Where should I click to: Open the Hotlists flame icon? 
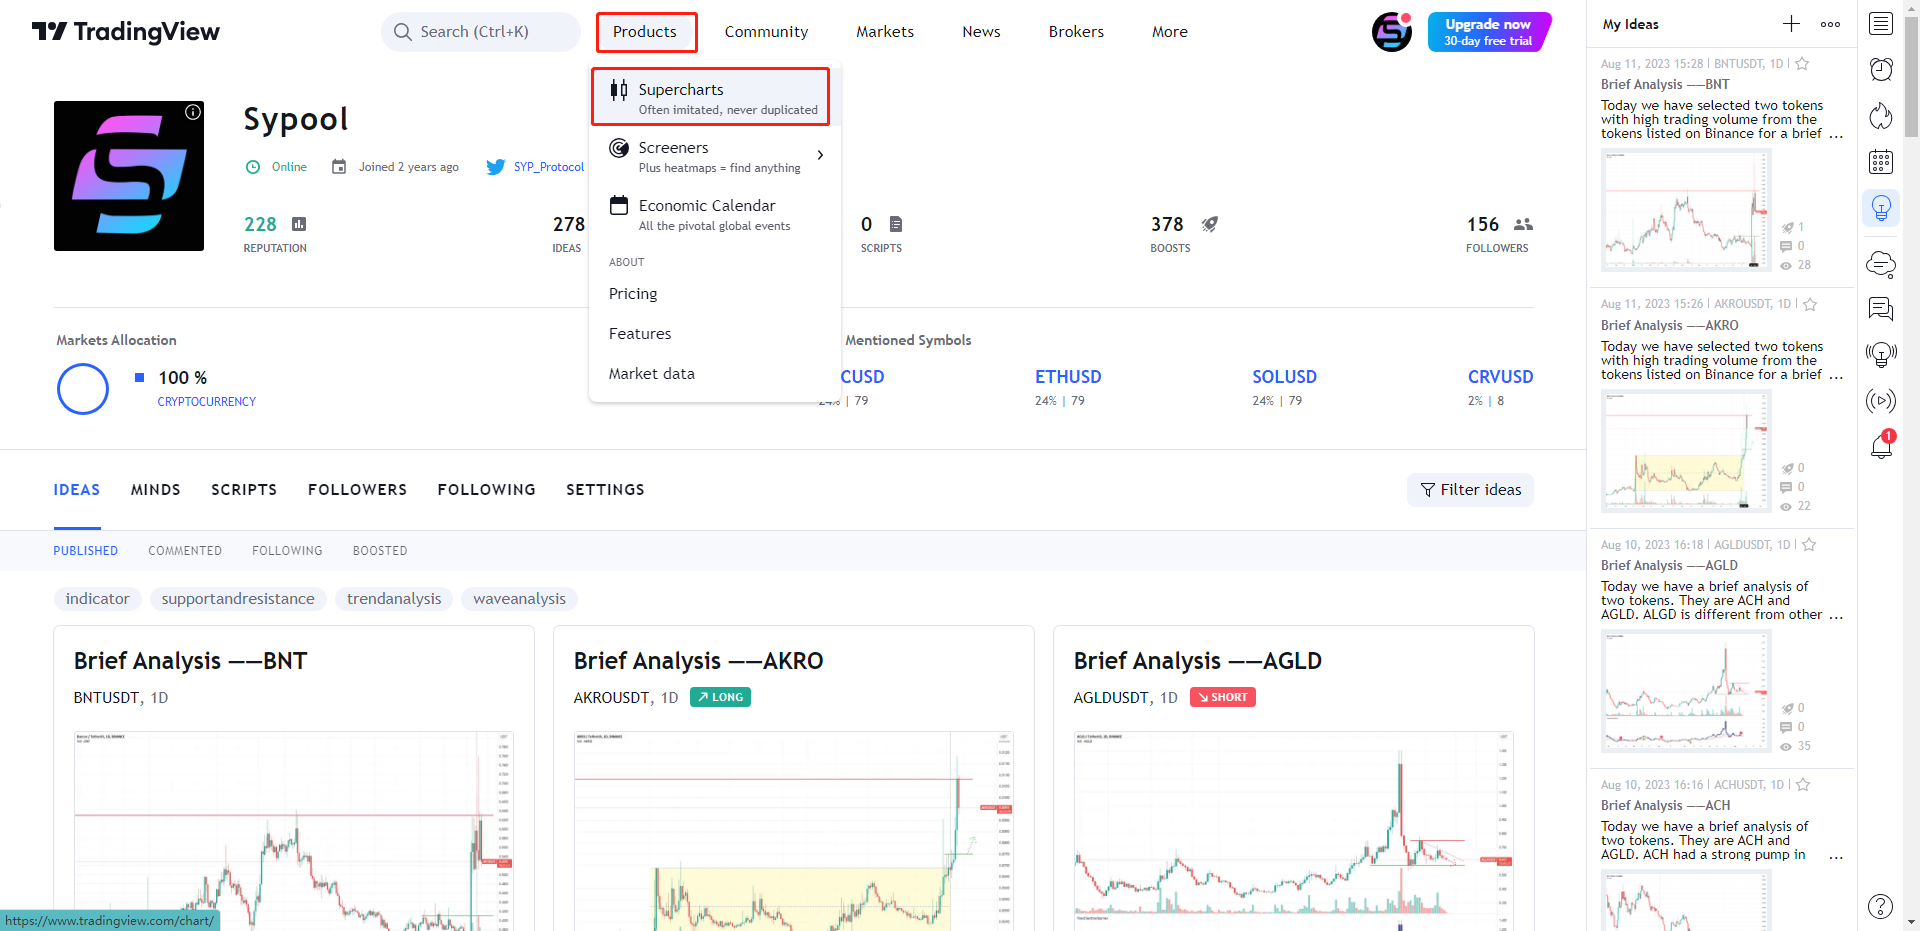tap(1881, 116)
